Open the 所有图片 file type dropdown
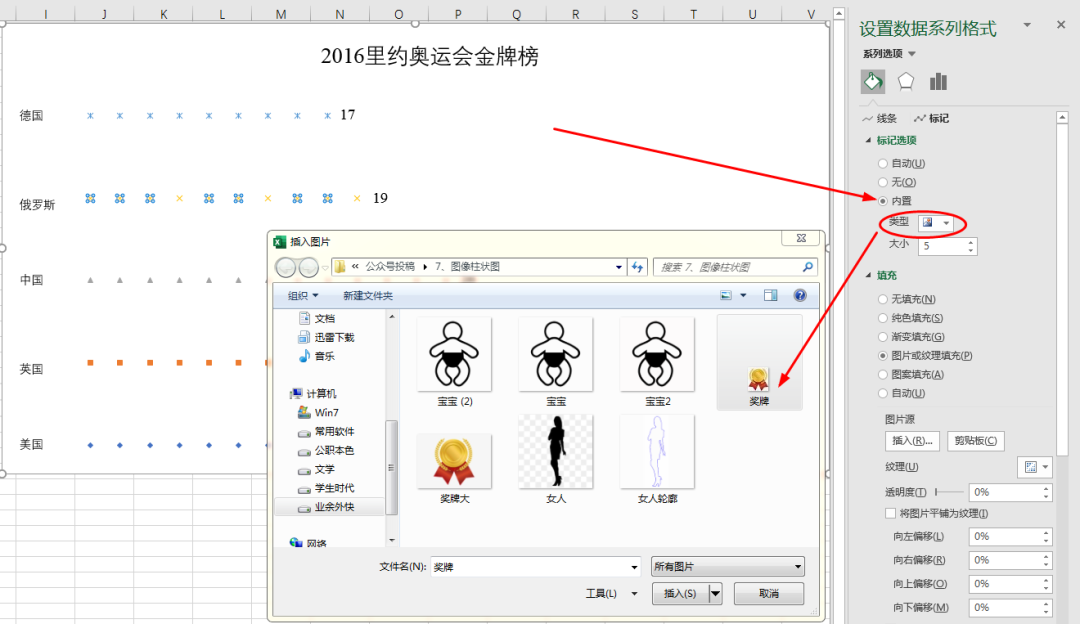The image size is (1080, 624). point(727,566)
